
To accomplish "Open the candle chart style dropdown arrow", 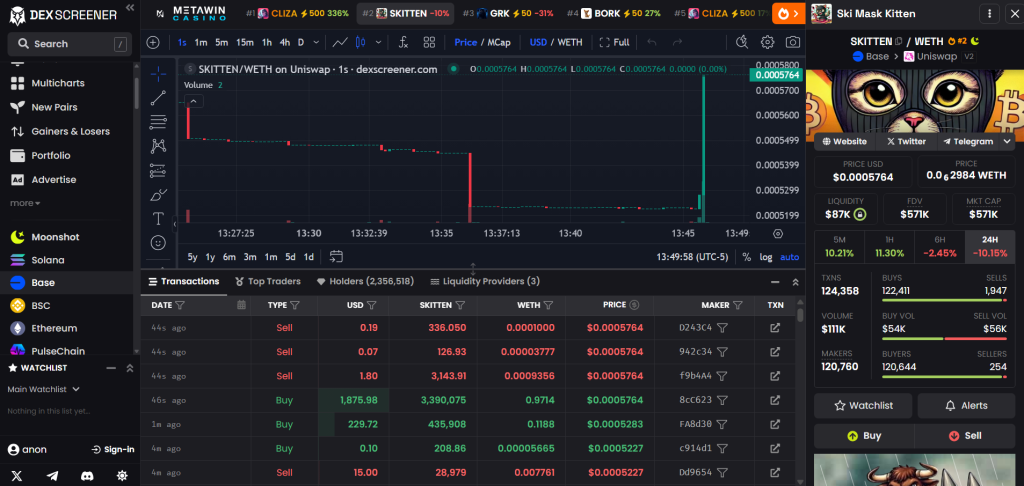I will coord(379,42).
